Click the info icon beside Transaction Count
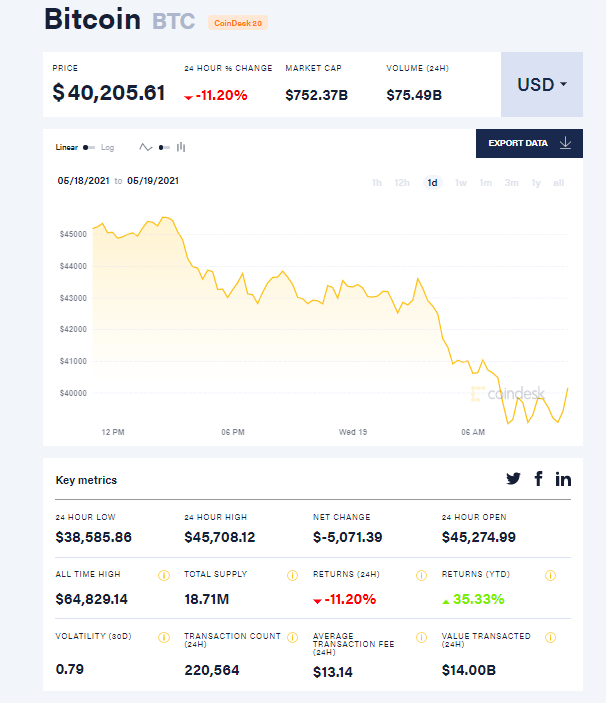Viewport: 606px width, 703px height. [292, 636]
